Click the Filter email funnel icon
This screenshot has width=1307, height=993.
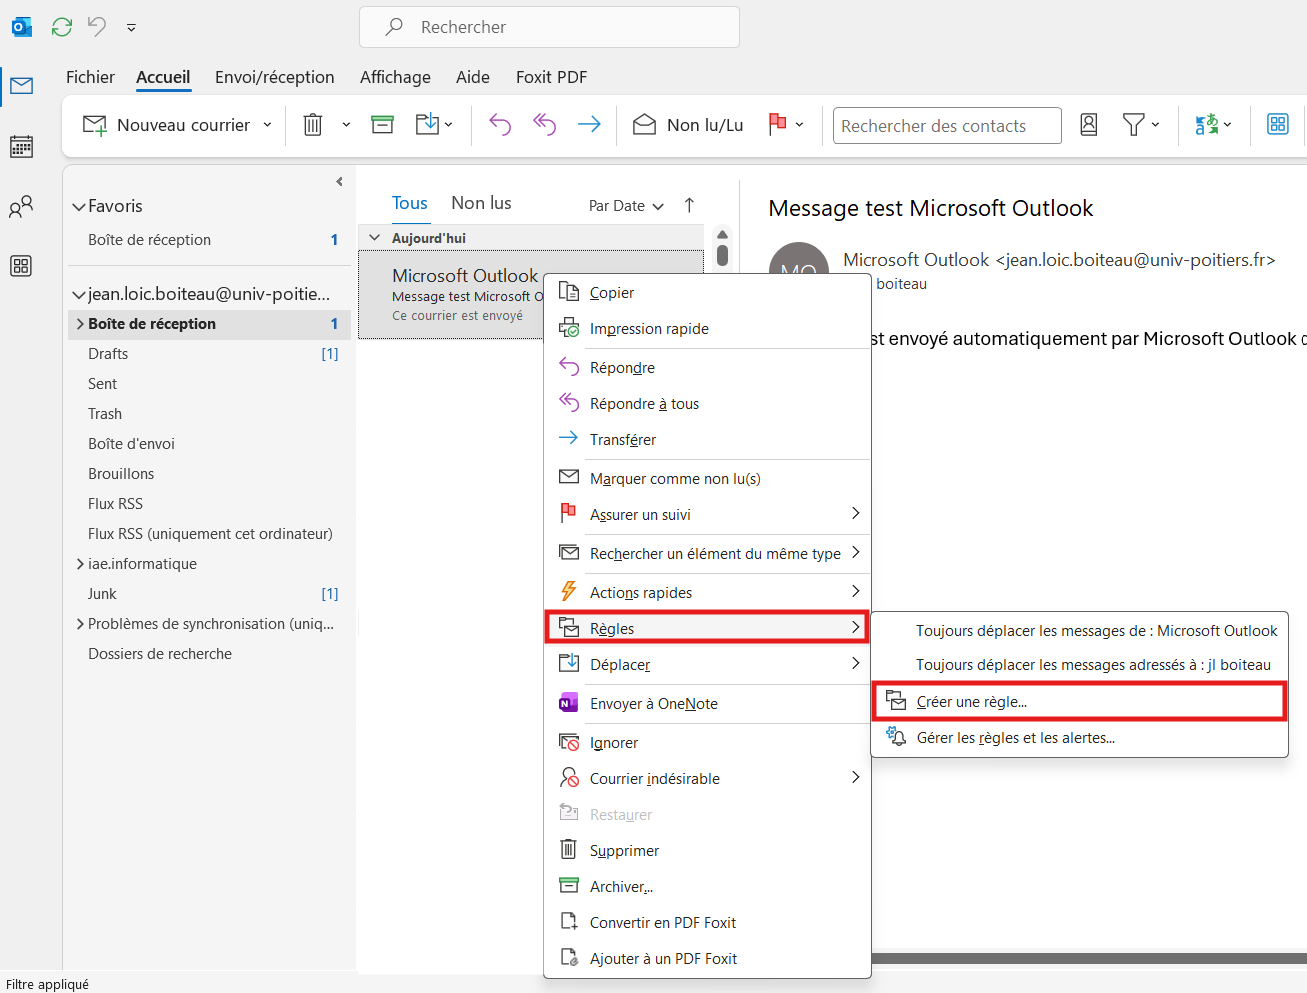pos(1133,125)
